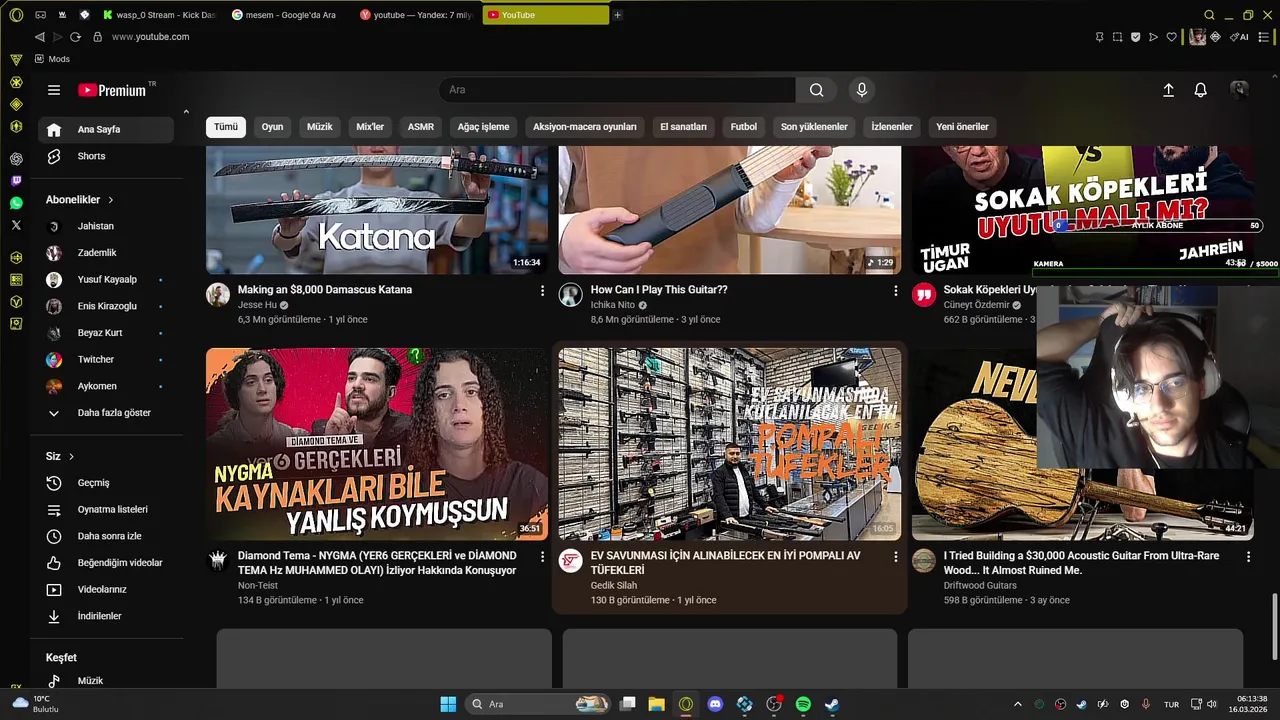
Task: Open X (Twitter) in Opera sidebar
Action: (x=16, y=225)
